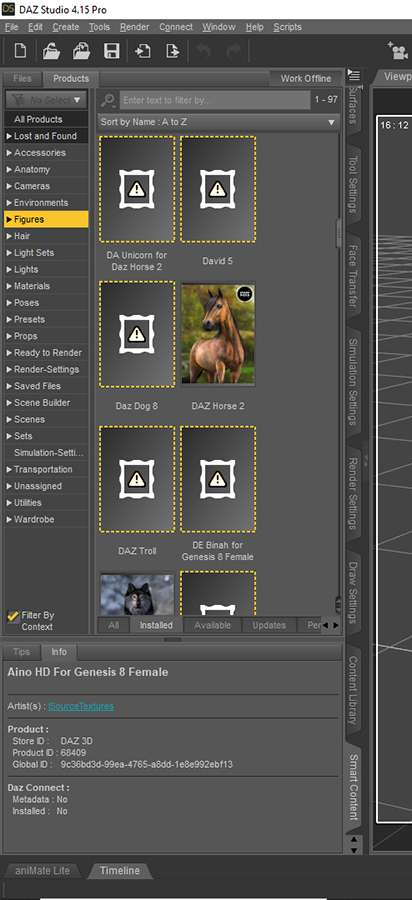Image resolution: width=412 pixels, height=900 pixels.
Task: Switch to the Files tab
Action: point(22,78)
